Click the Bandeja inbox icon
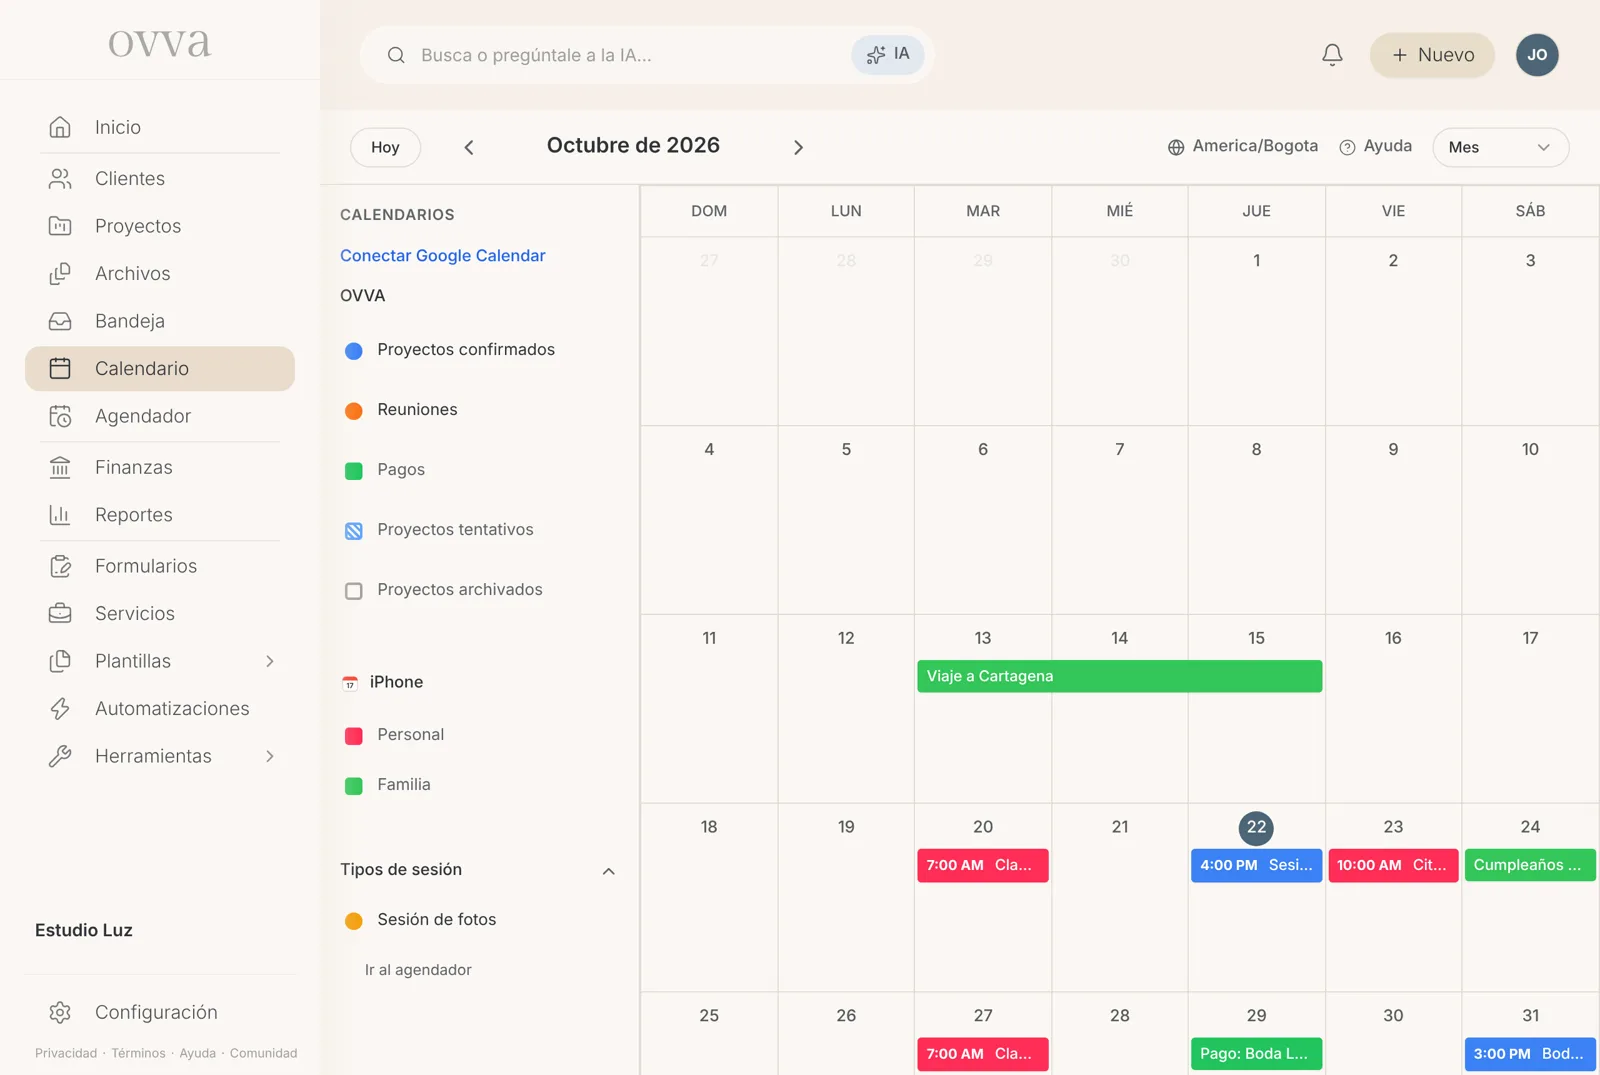 (60, 321)
